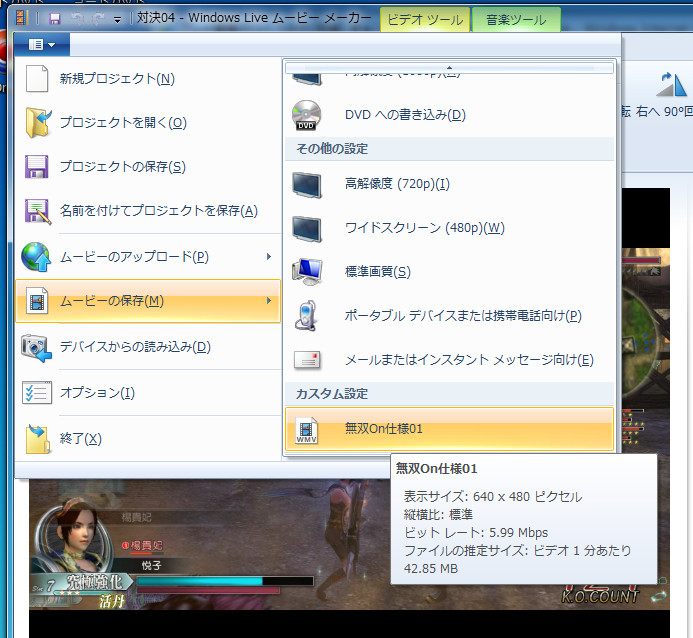The height and width of the screenshot is (638, 693).
Task: Choose プロジェクトを開く(O)
Action: pos(148,122)
